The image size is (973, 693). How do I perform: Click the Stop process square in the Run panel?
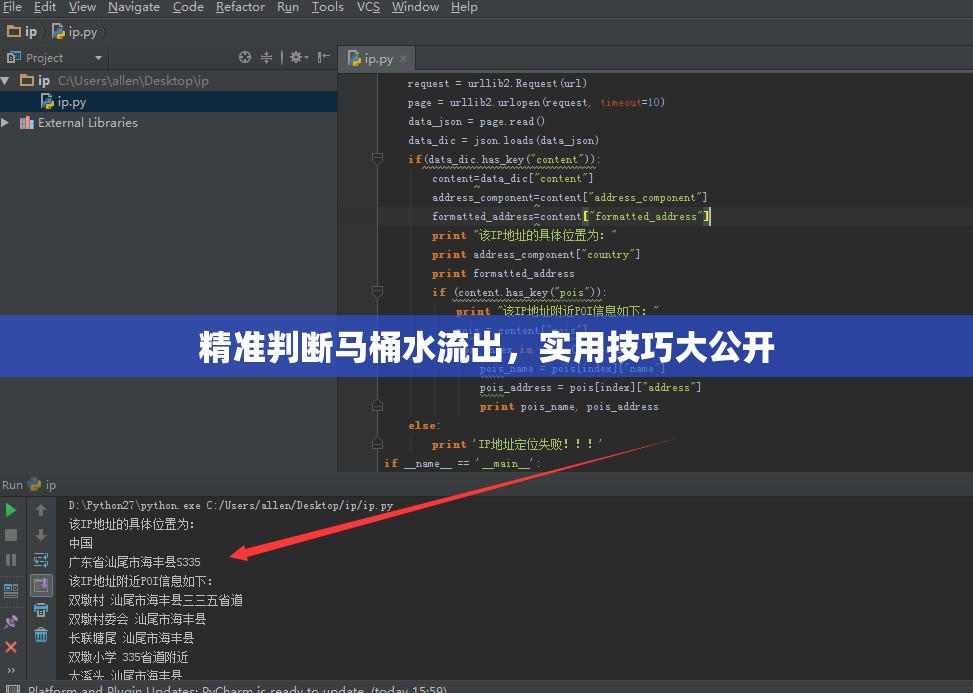click(11, 535)
